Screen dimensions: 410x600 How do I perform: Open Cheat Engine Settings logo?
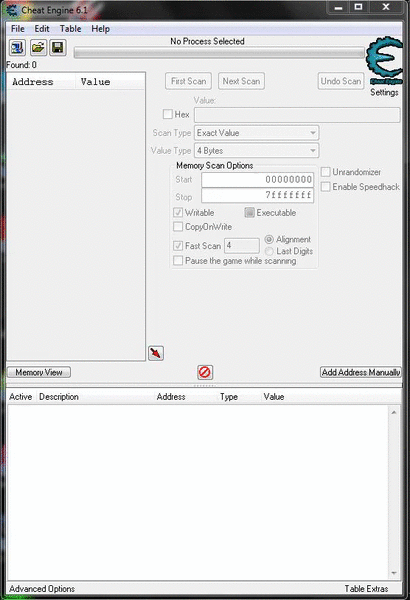pyautogui.click(x=384, y=61)
